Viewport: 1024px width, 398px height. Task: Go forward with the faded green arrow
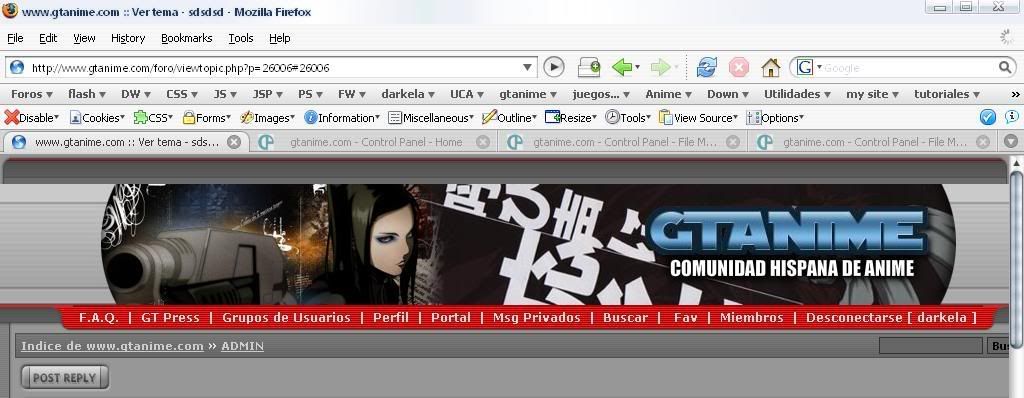[x=661, y=67]
